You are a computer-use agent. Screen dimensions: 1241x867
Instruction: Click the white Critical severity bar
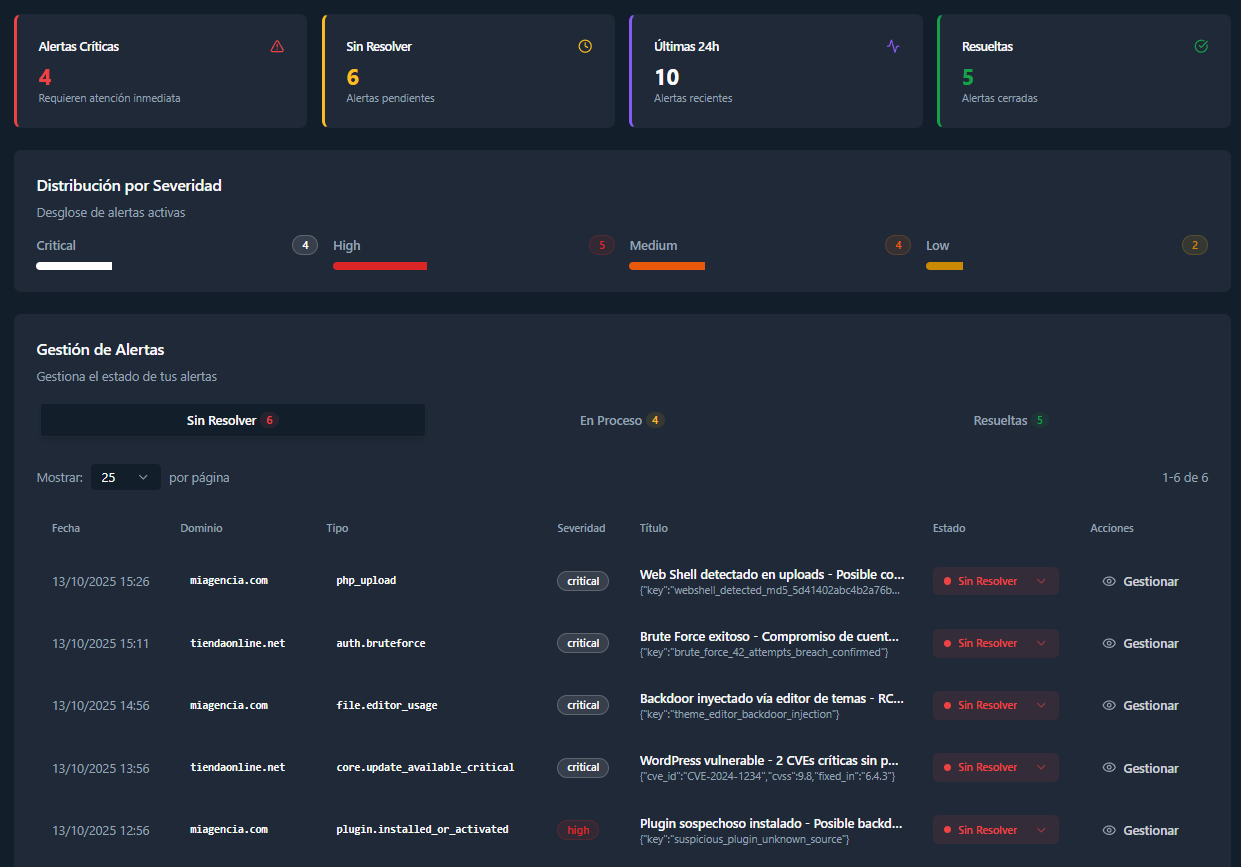[x=74, y=266]
